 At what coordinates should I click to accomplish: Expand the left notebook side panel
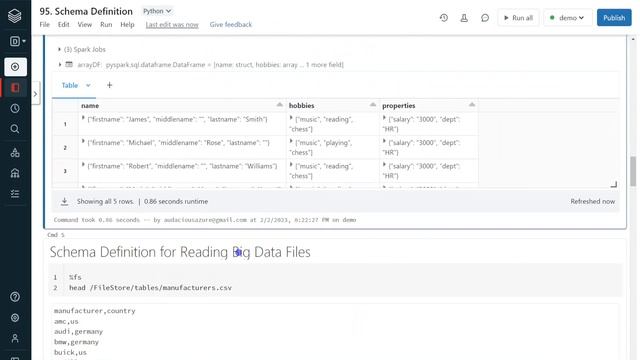[x=36, y=94]
